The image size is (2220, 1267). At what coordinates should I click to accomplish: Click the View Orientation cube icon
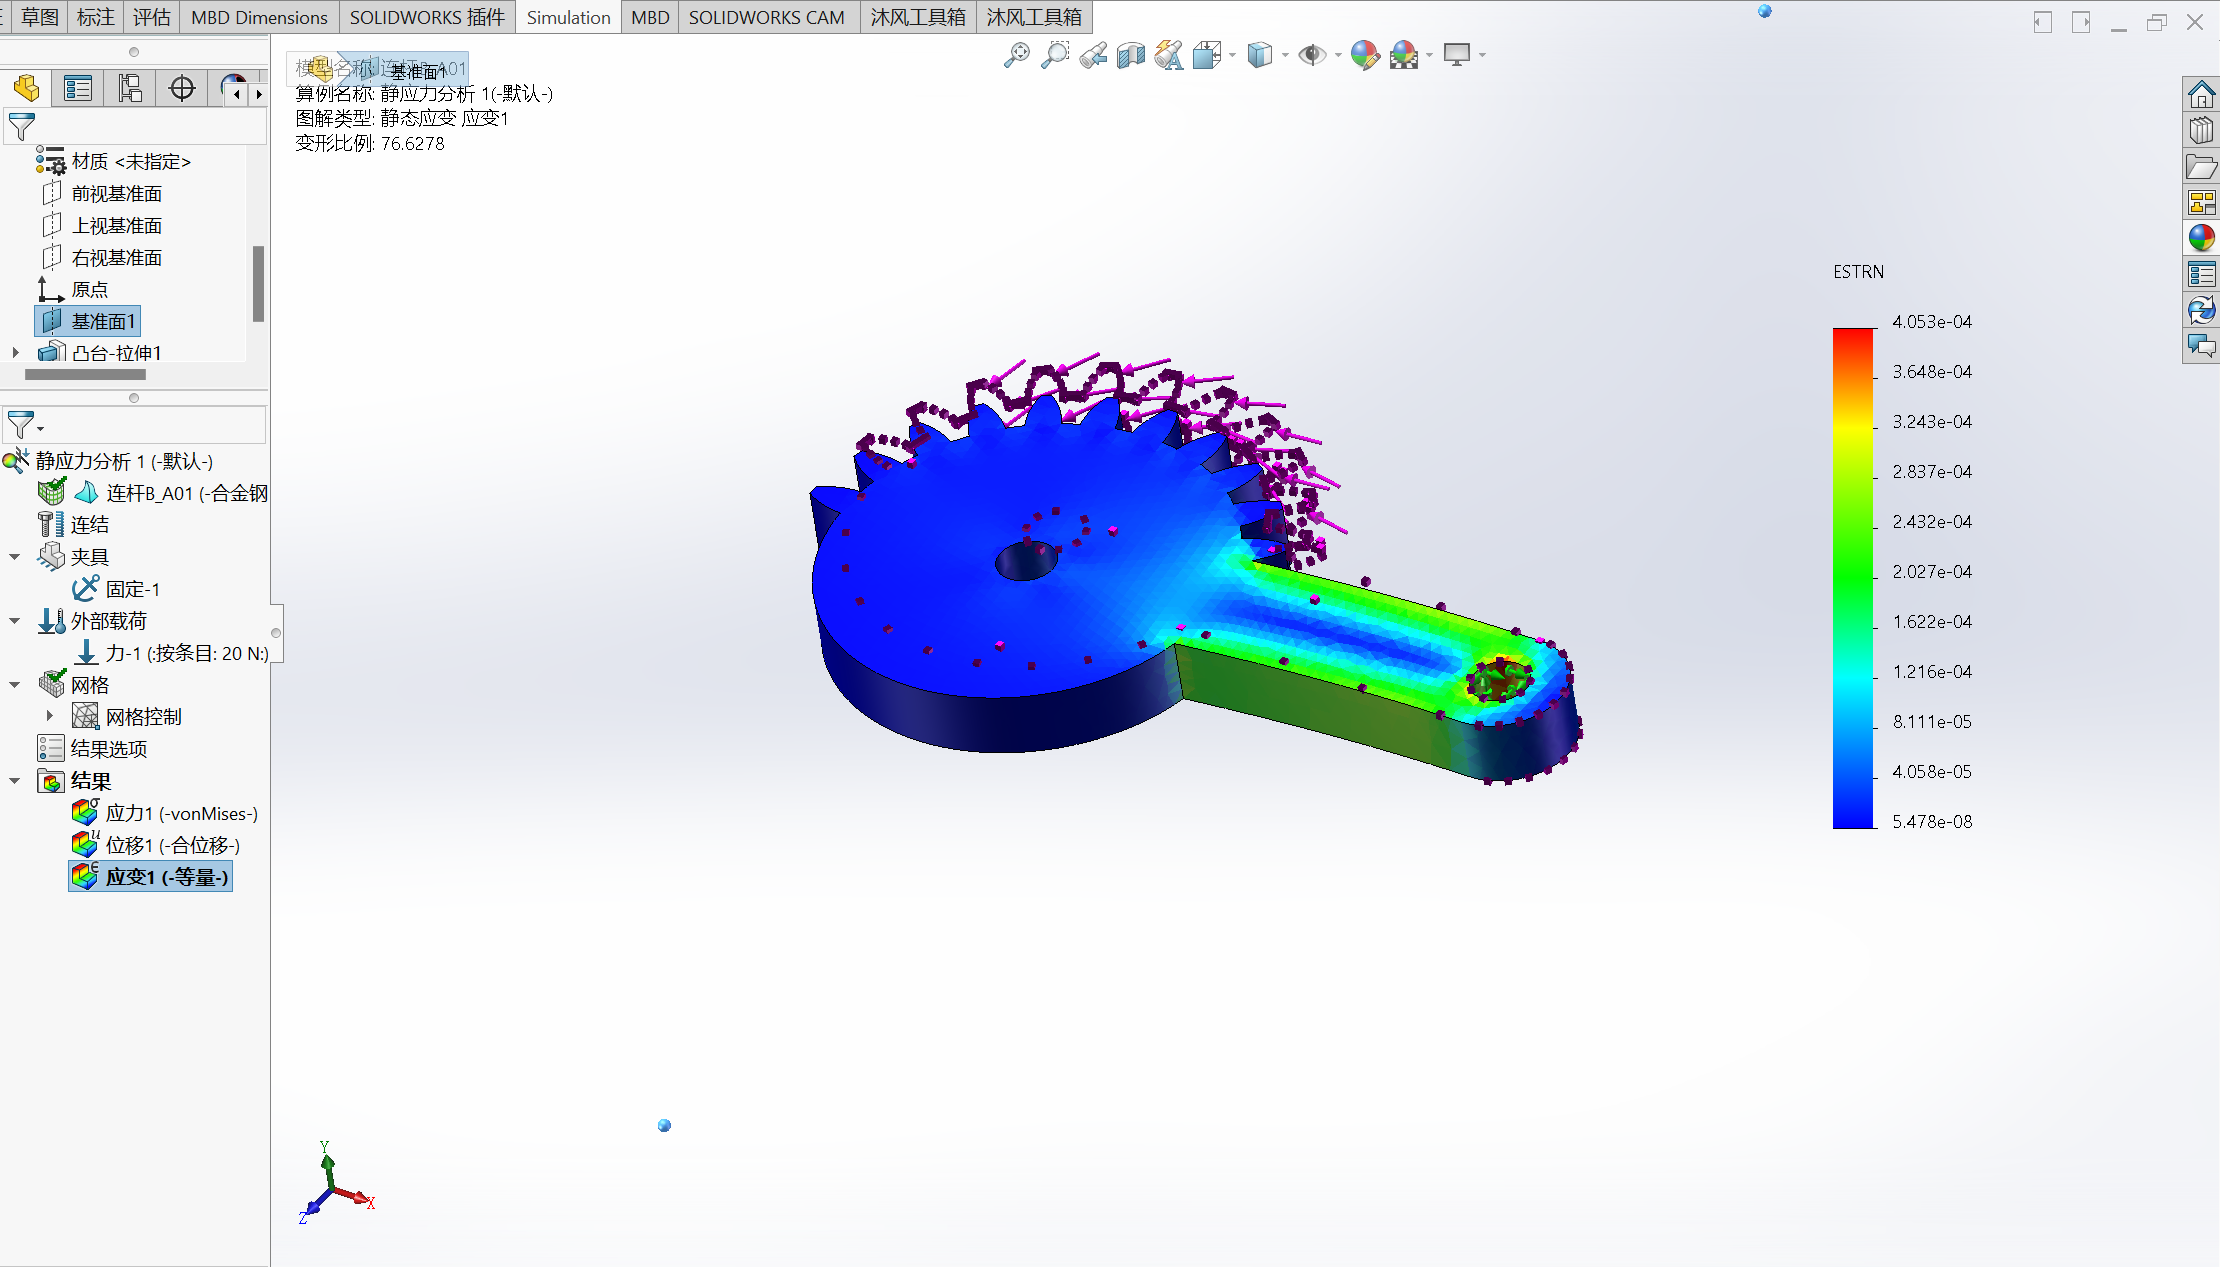click(x=1207, y=55)
